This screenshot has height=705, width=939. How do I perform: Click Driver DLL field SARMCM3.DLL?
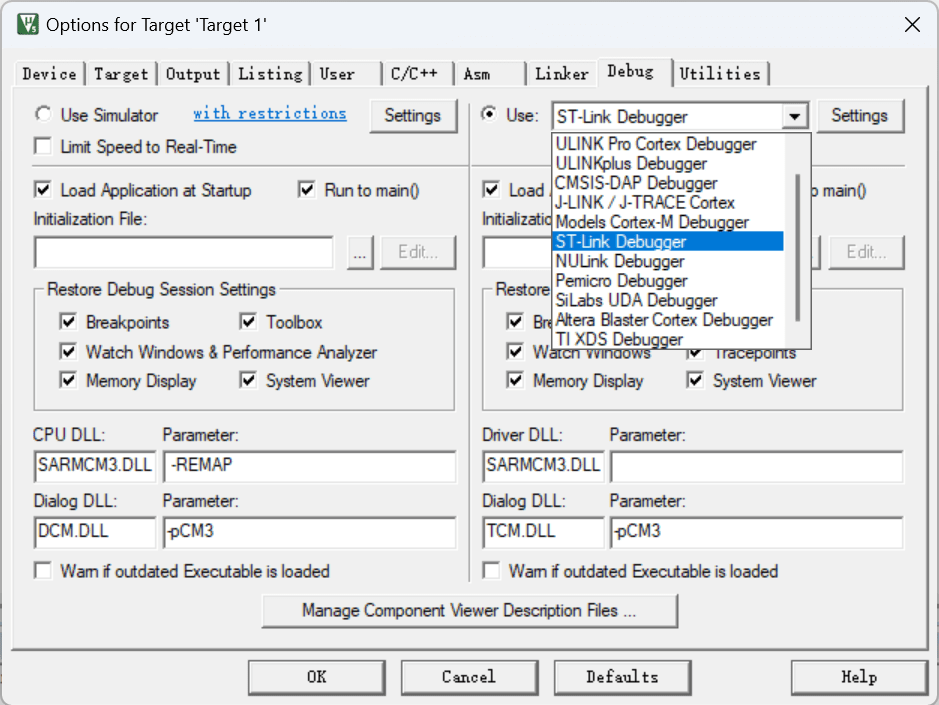pos(543,465)
